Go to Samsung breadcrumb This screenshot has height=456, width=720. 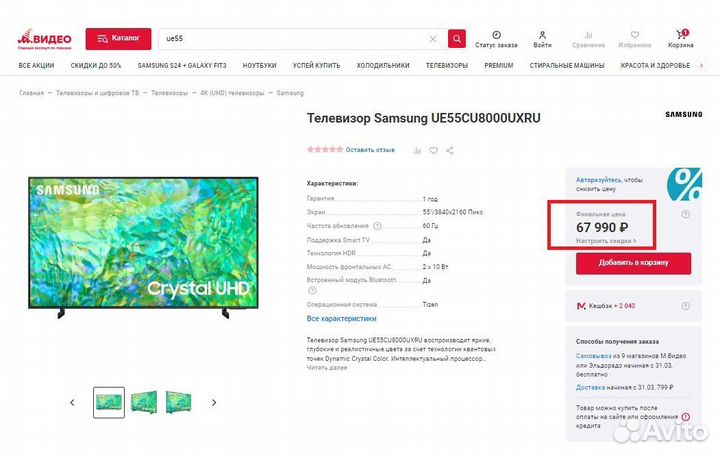pyautogui.click(x=290, y=93)
